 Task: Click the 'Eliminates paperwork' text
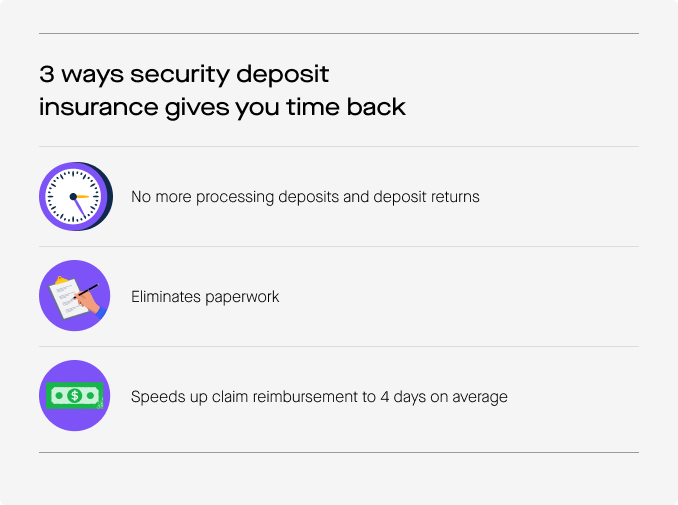point(205,297)
